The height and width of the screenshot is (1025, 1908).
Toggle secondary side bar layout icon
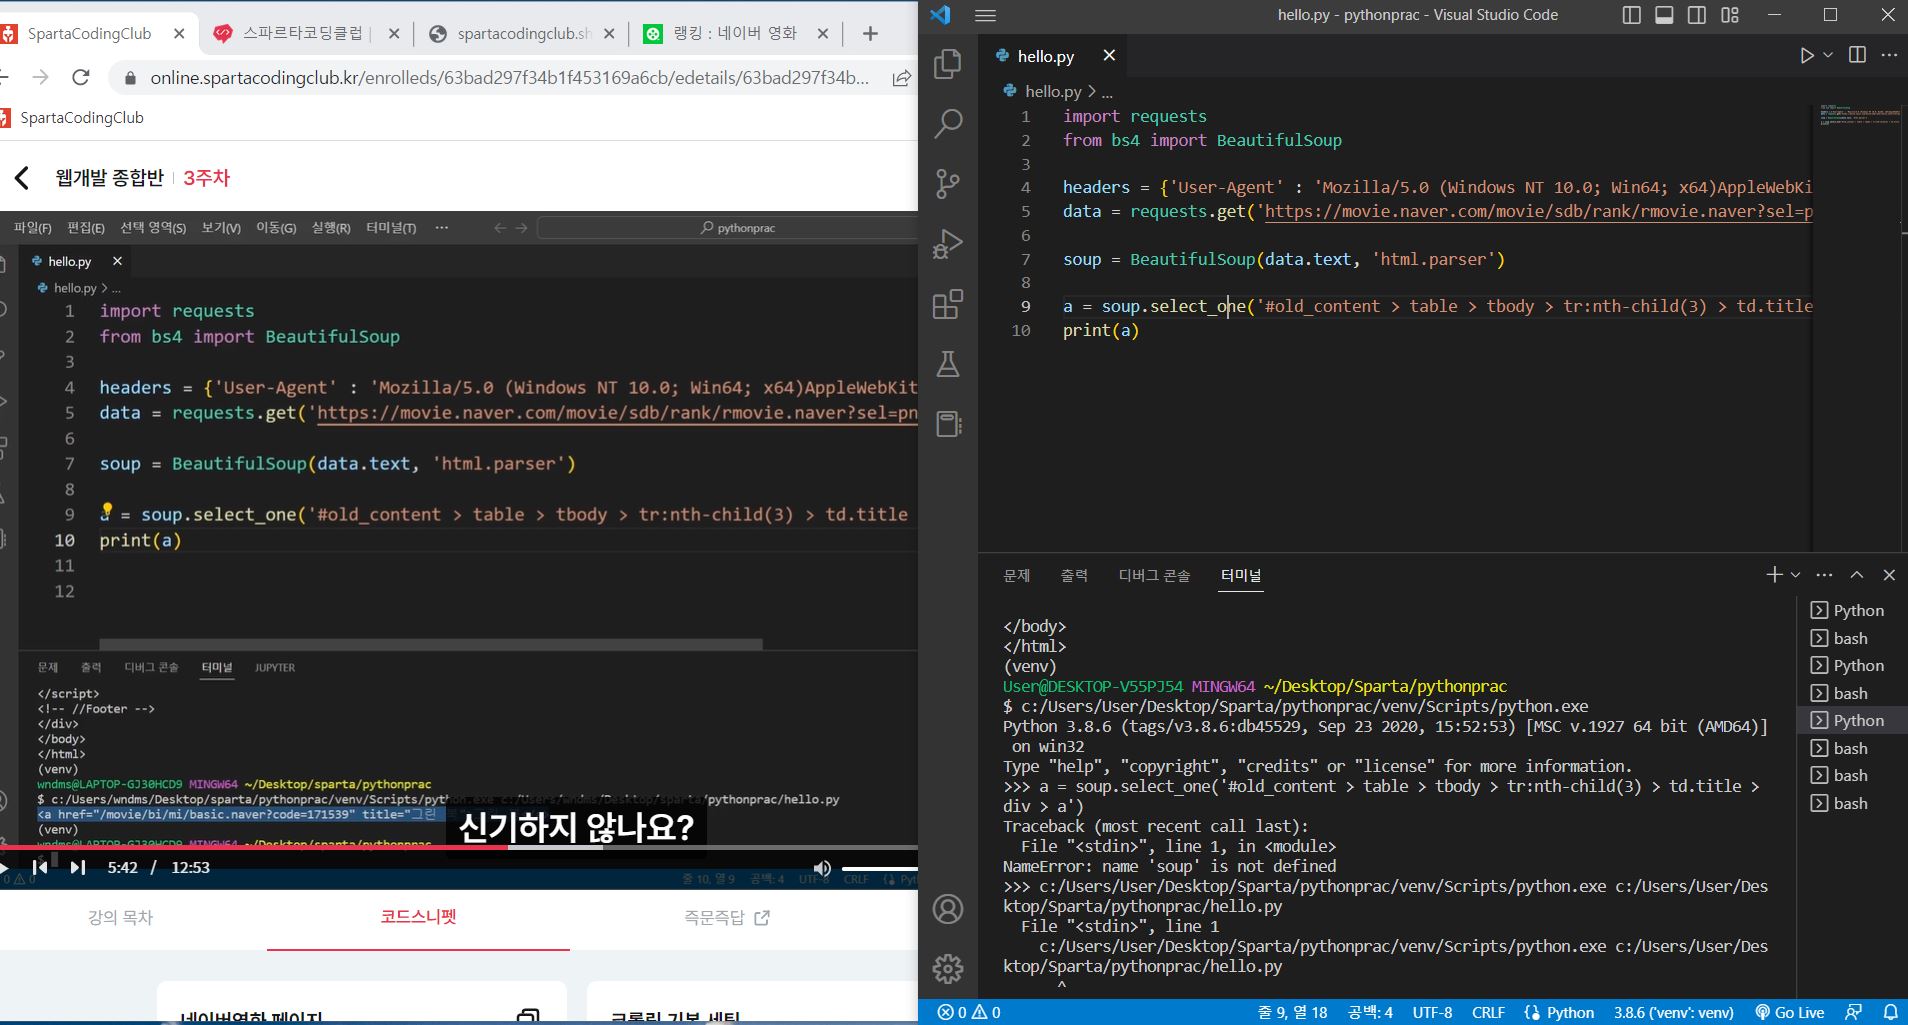point(1697,15)
